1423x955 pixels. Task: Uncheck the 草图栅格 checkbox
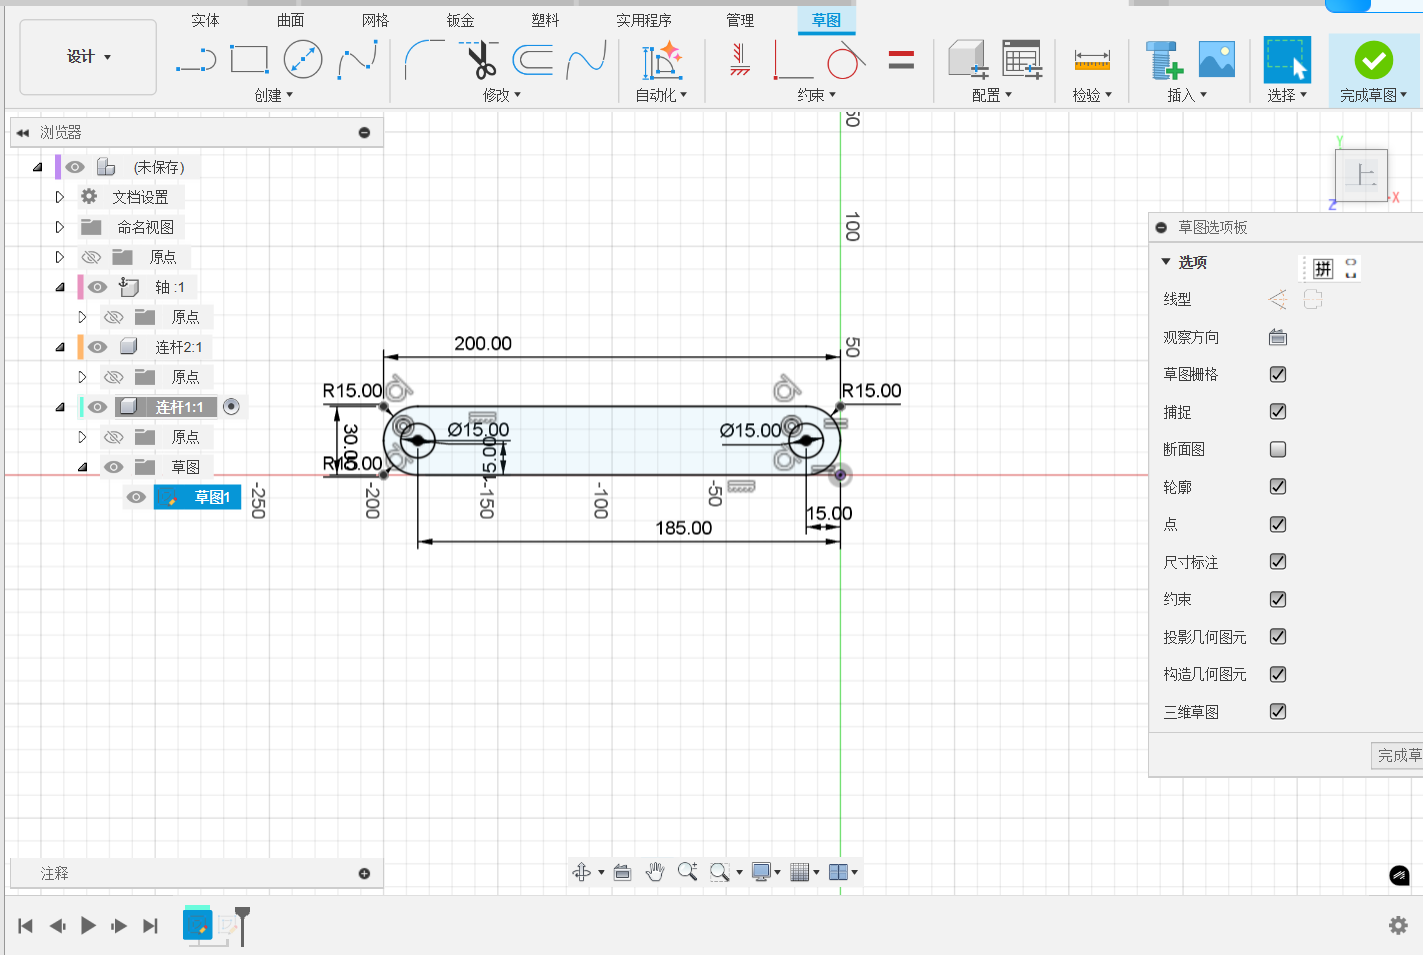click(1278, 374)
